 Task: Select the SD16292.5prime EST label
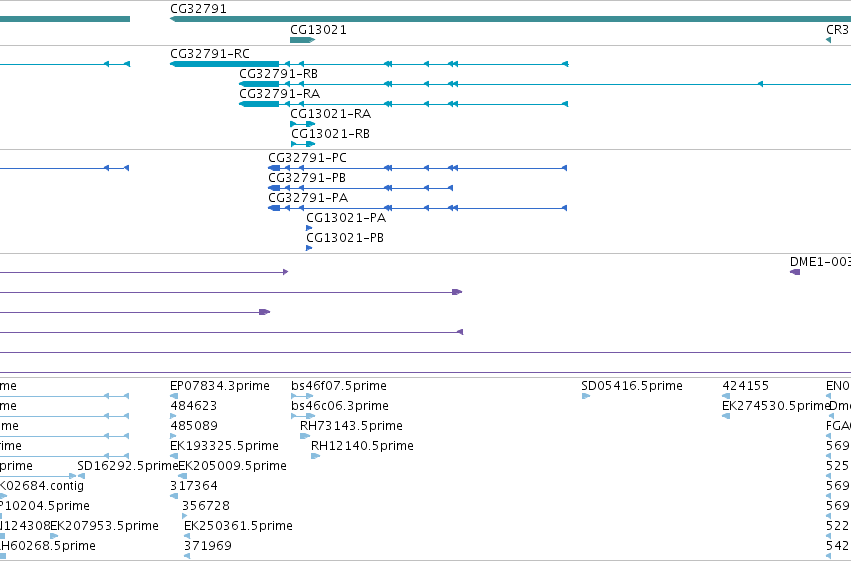(x=128, y=466)
